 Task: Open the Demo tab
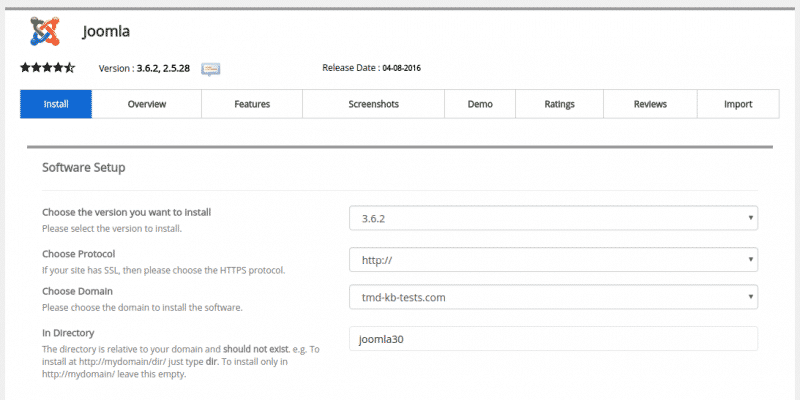coord(480,104)
